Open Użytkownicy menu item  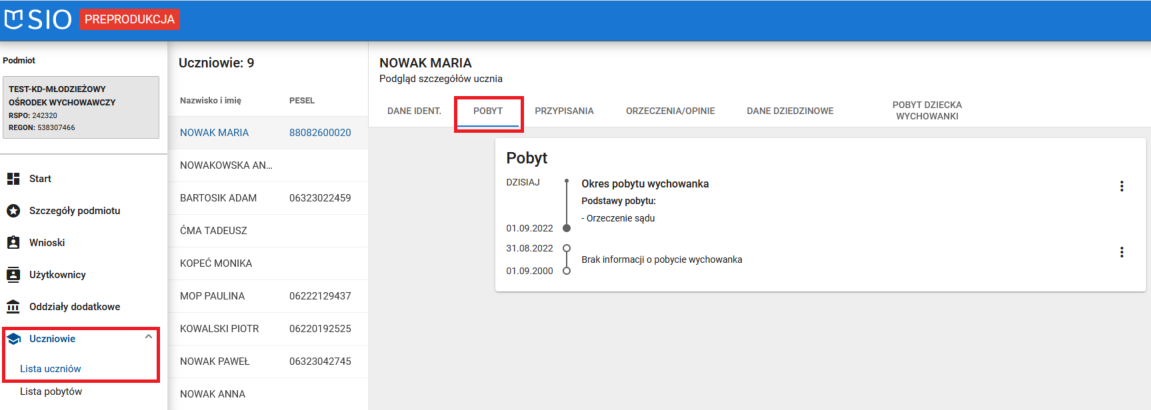click(x=57, y=274)
